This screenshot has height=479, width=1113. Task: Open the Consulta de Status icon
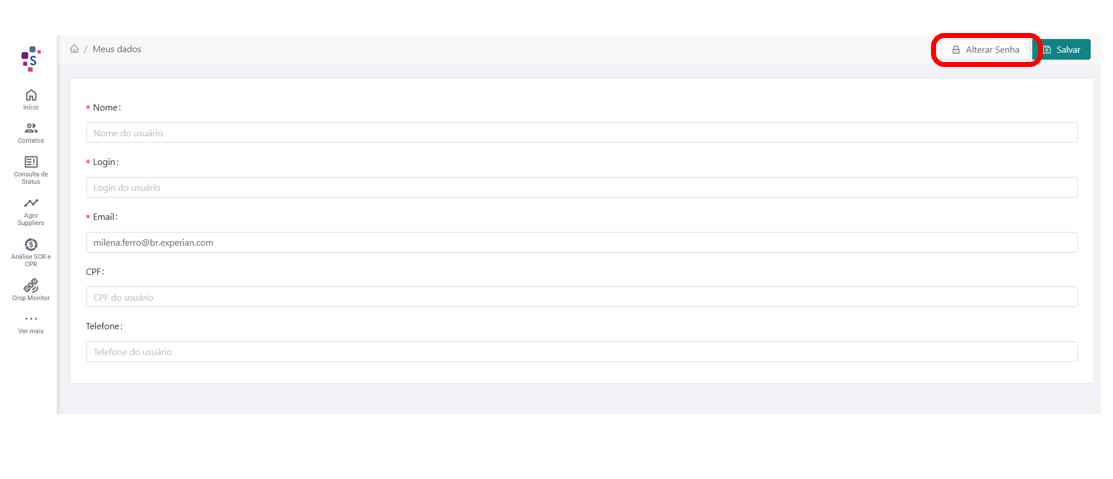point(31,162)
